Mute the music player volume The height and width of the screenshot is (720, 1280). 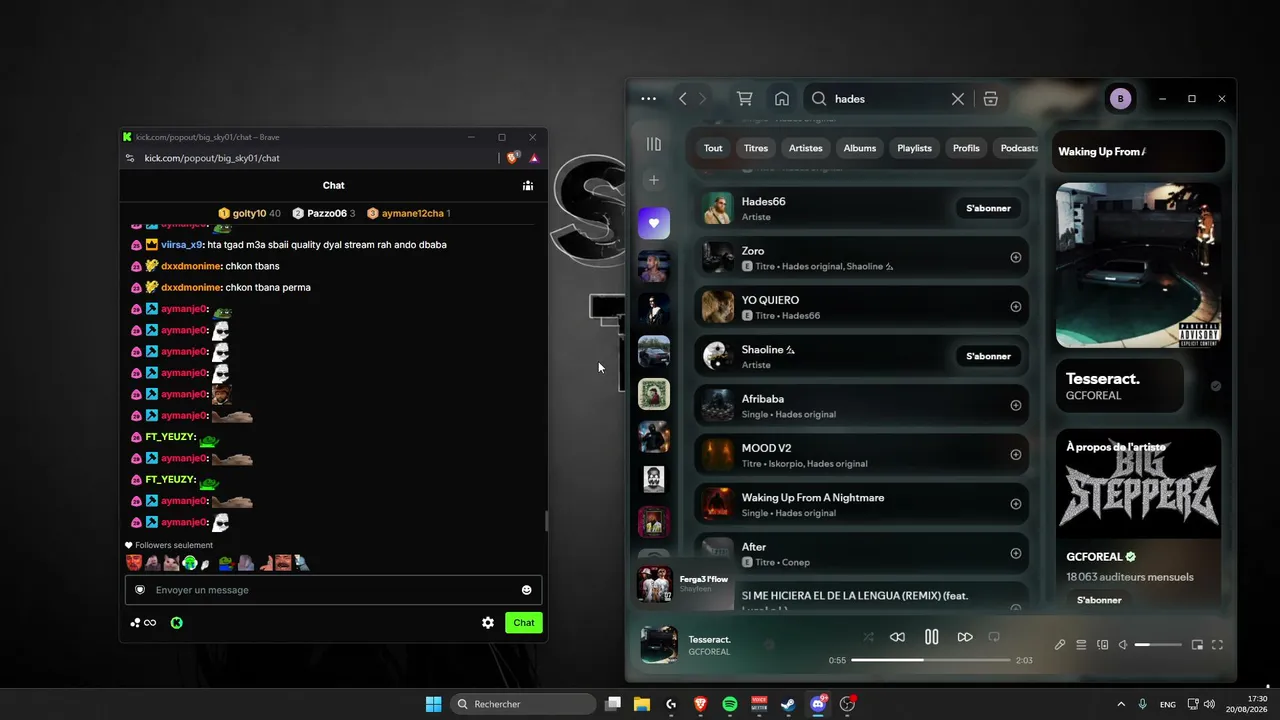pos(1123,645)
